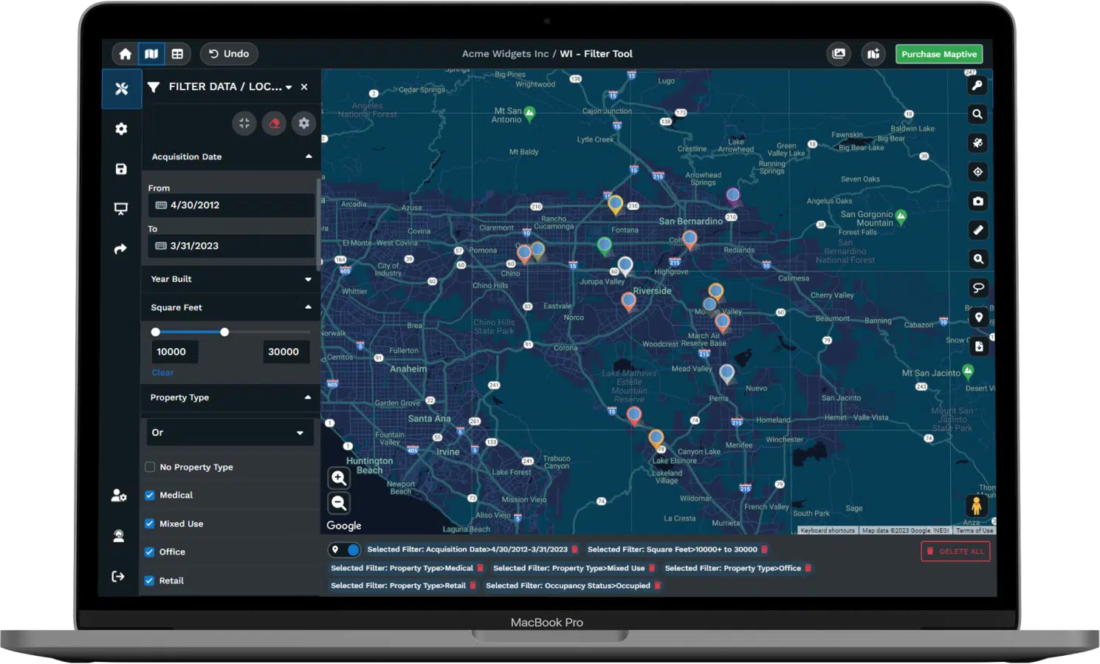
Task: Uncheck the Medical property type
Action: tap(150, 495)
